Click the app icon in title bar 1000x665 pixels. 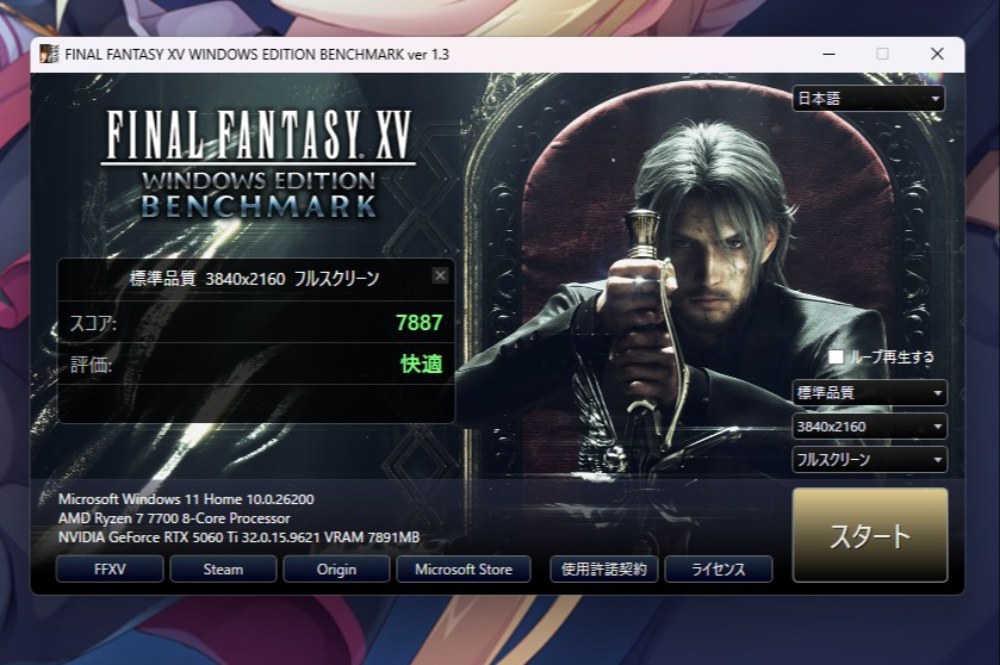[48, 54]
